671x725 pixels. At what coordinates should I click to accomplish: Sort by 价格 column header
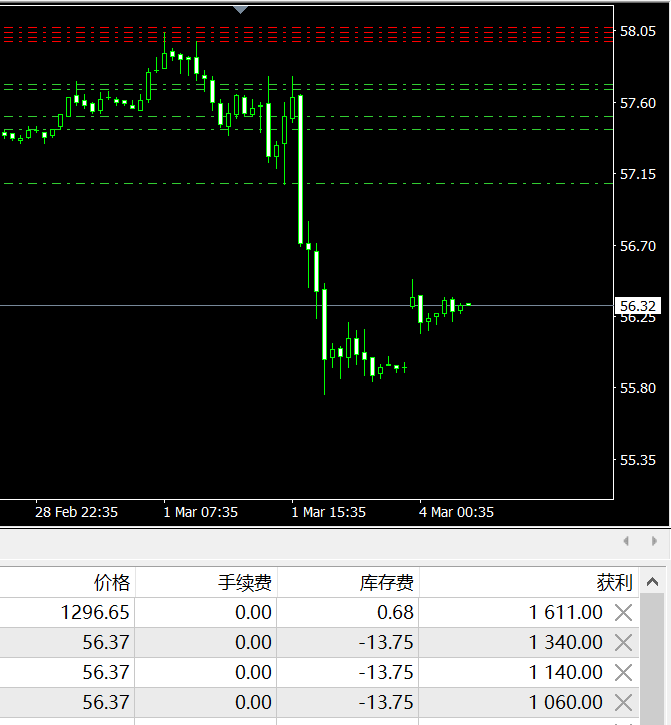pos(111,583)
